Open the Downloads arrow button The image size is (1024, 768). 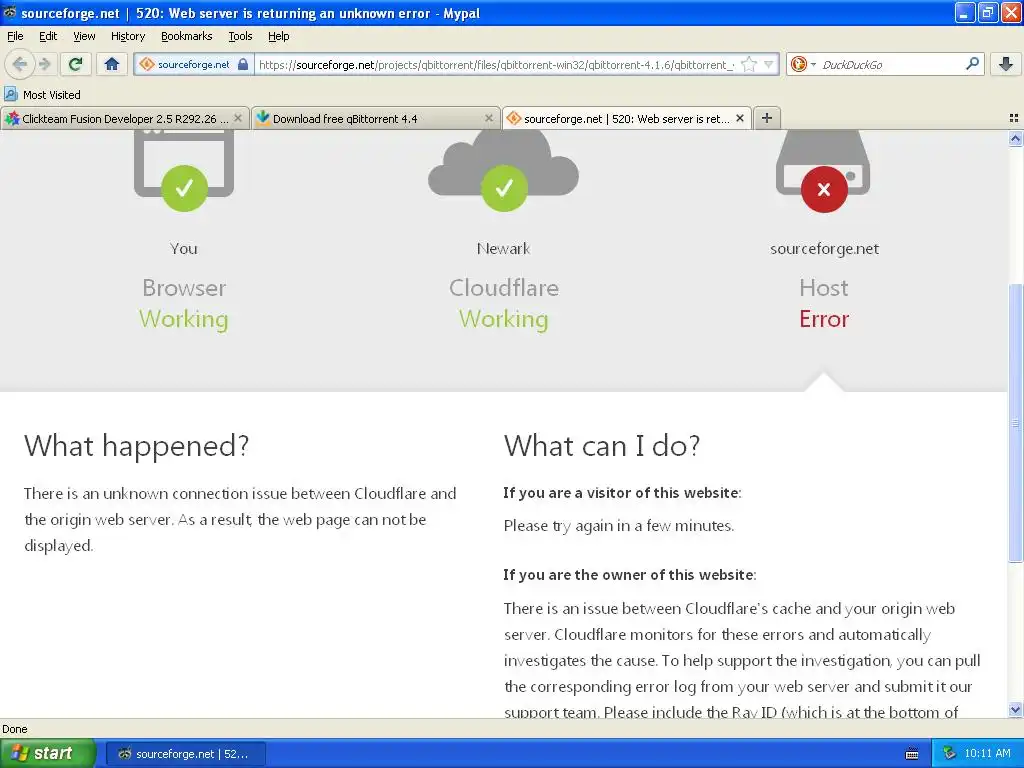click(1006, 64)
